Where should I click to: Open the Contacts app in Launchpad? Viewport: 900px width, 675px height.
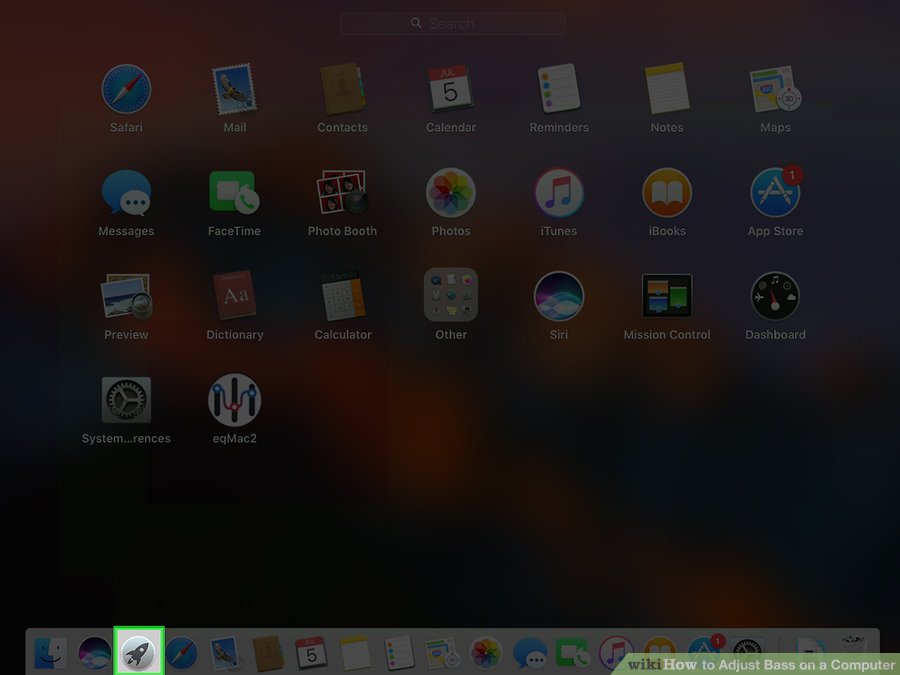tap(342, 89)
